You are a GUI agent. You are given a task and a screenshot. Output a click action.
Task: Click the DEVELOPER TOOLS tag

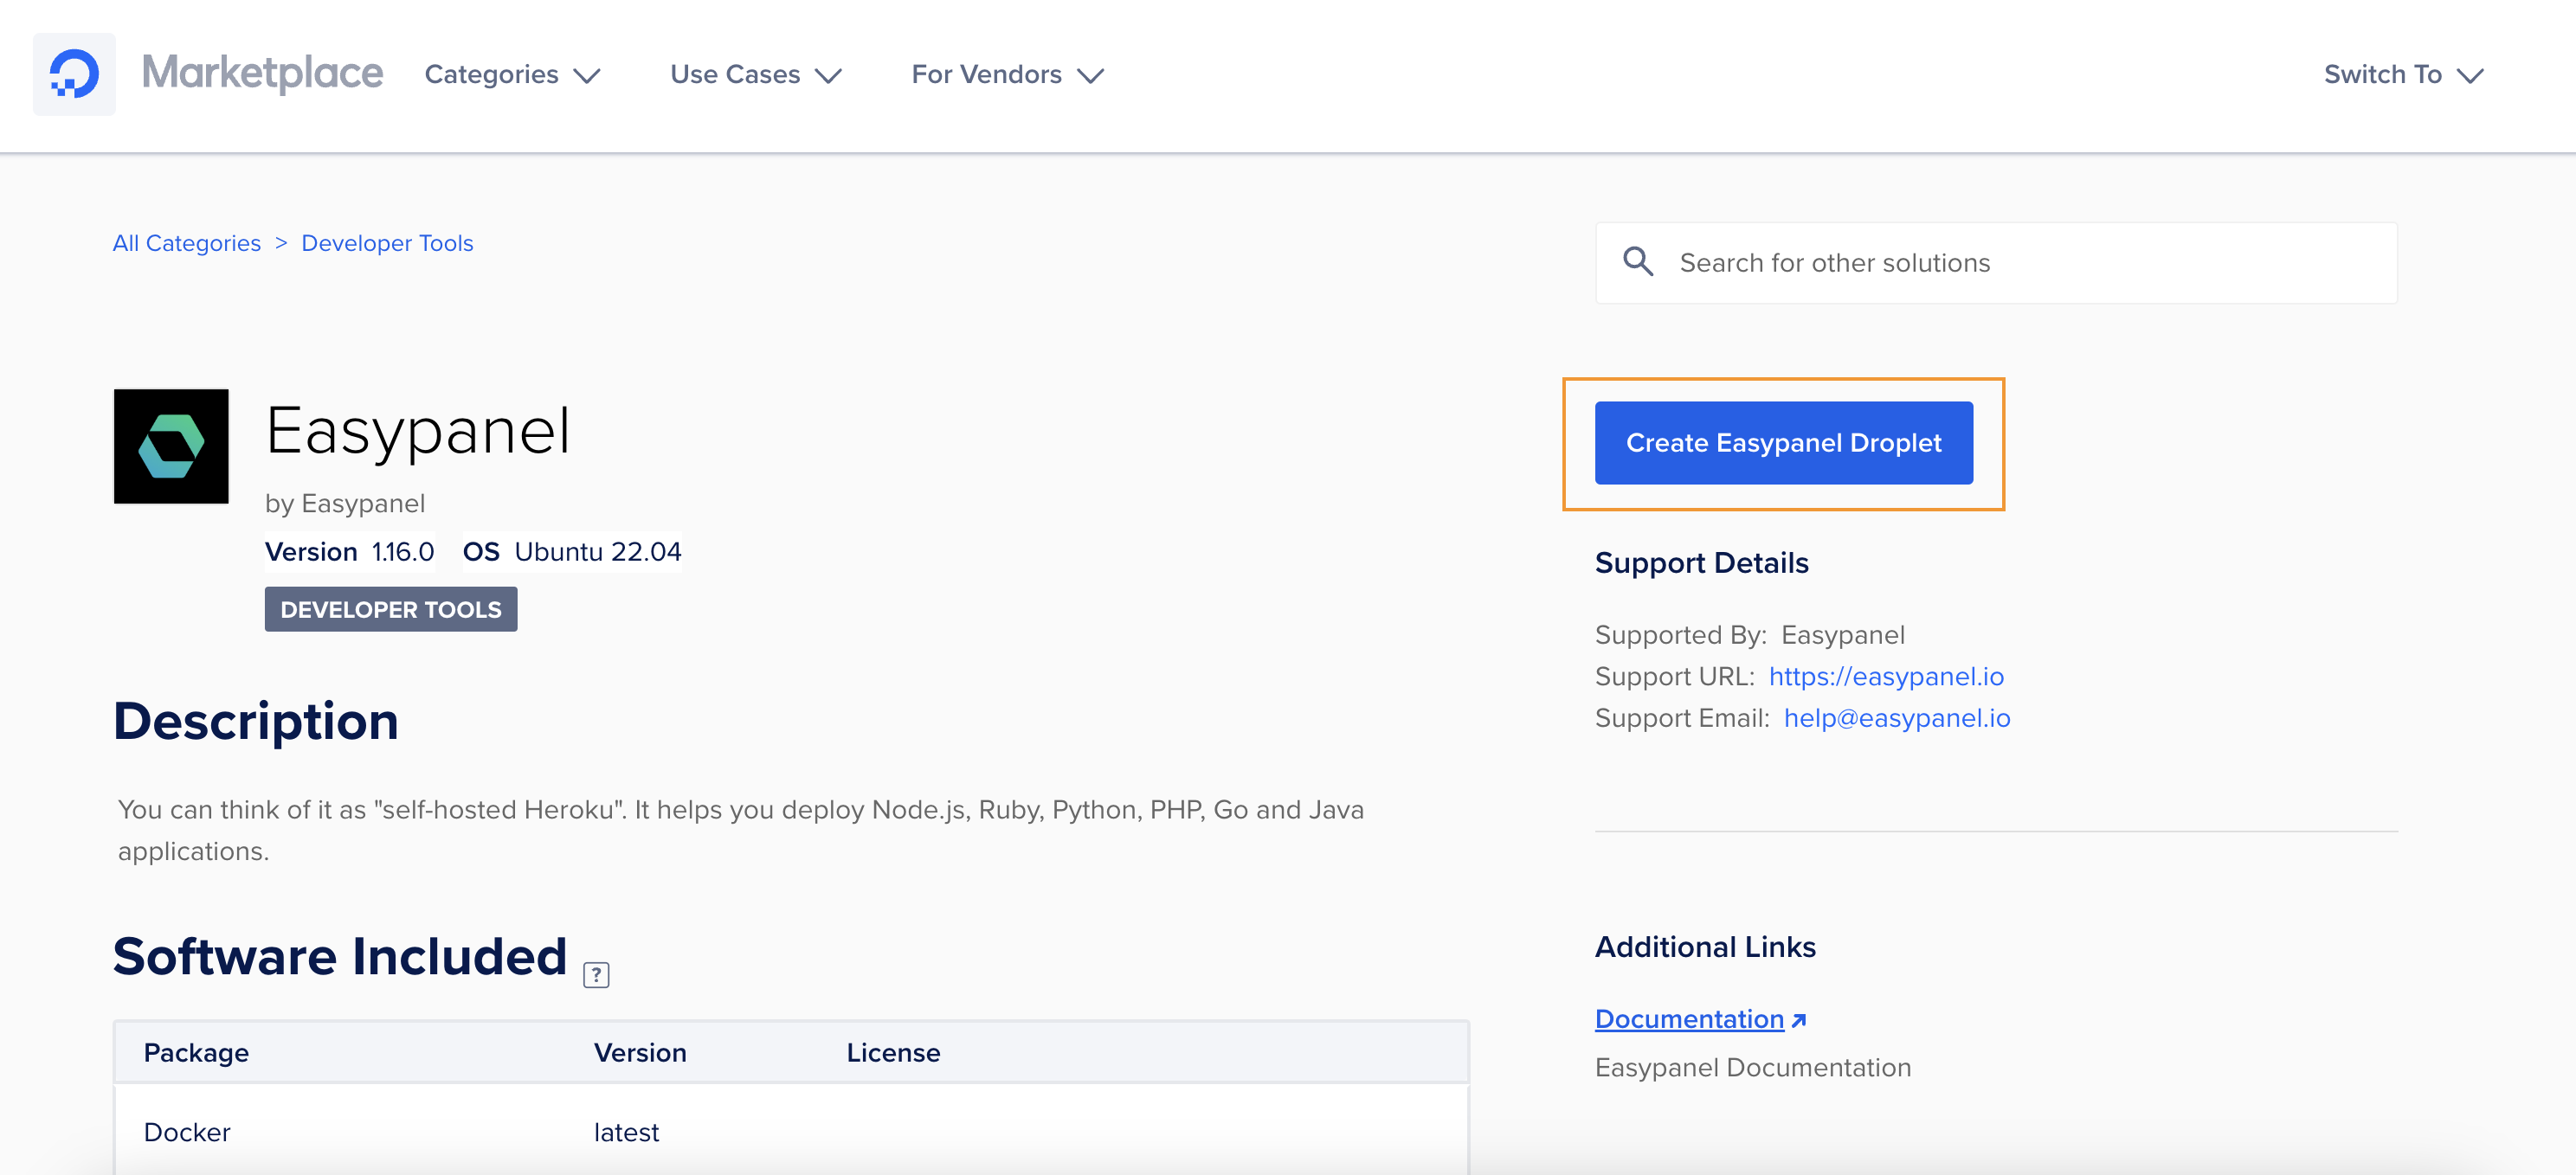pyautogui.click(x=391, y=609)
